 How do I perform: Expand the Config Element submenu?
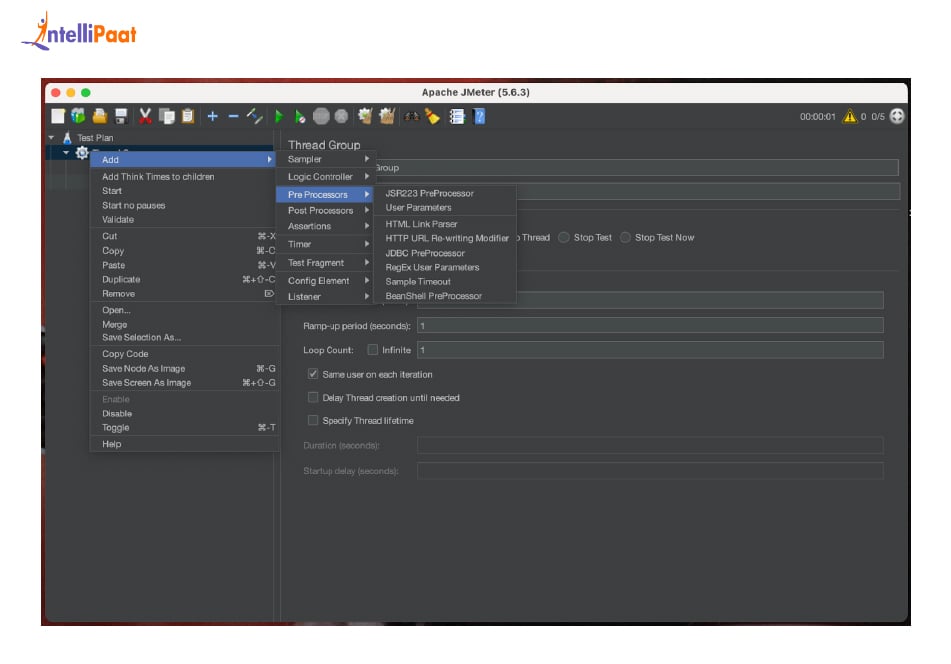326,281
